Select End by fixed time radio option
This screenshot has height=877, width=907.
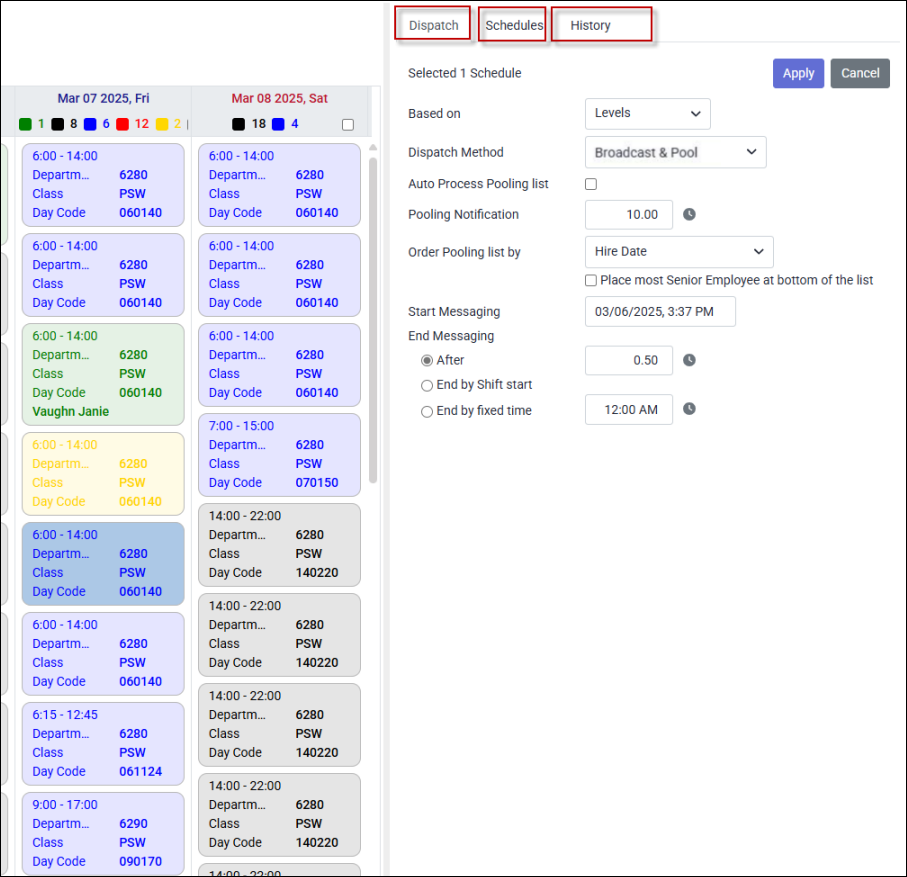427,411
